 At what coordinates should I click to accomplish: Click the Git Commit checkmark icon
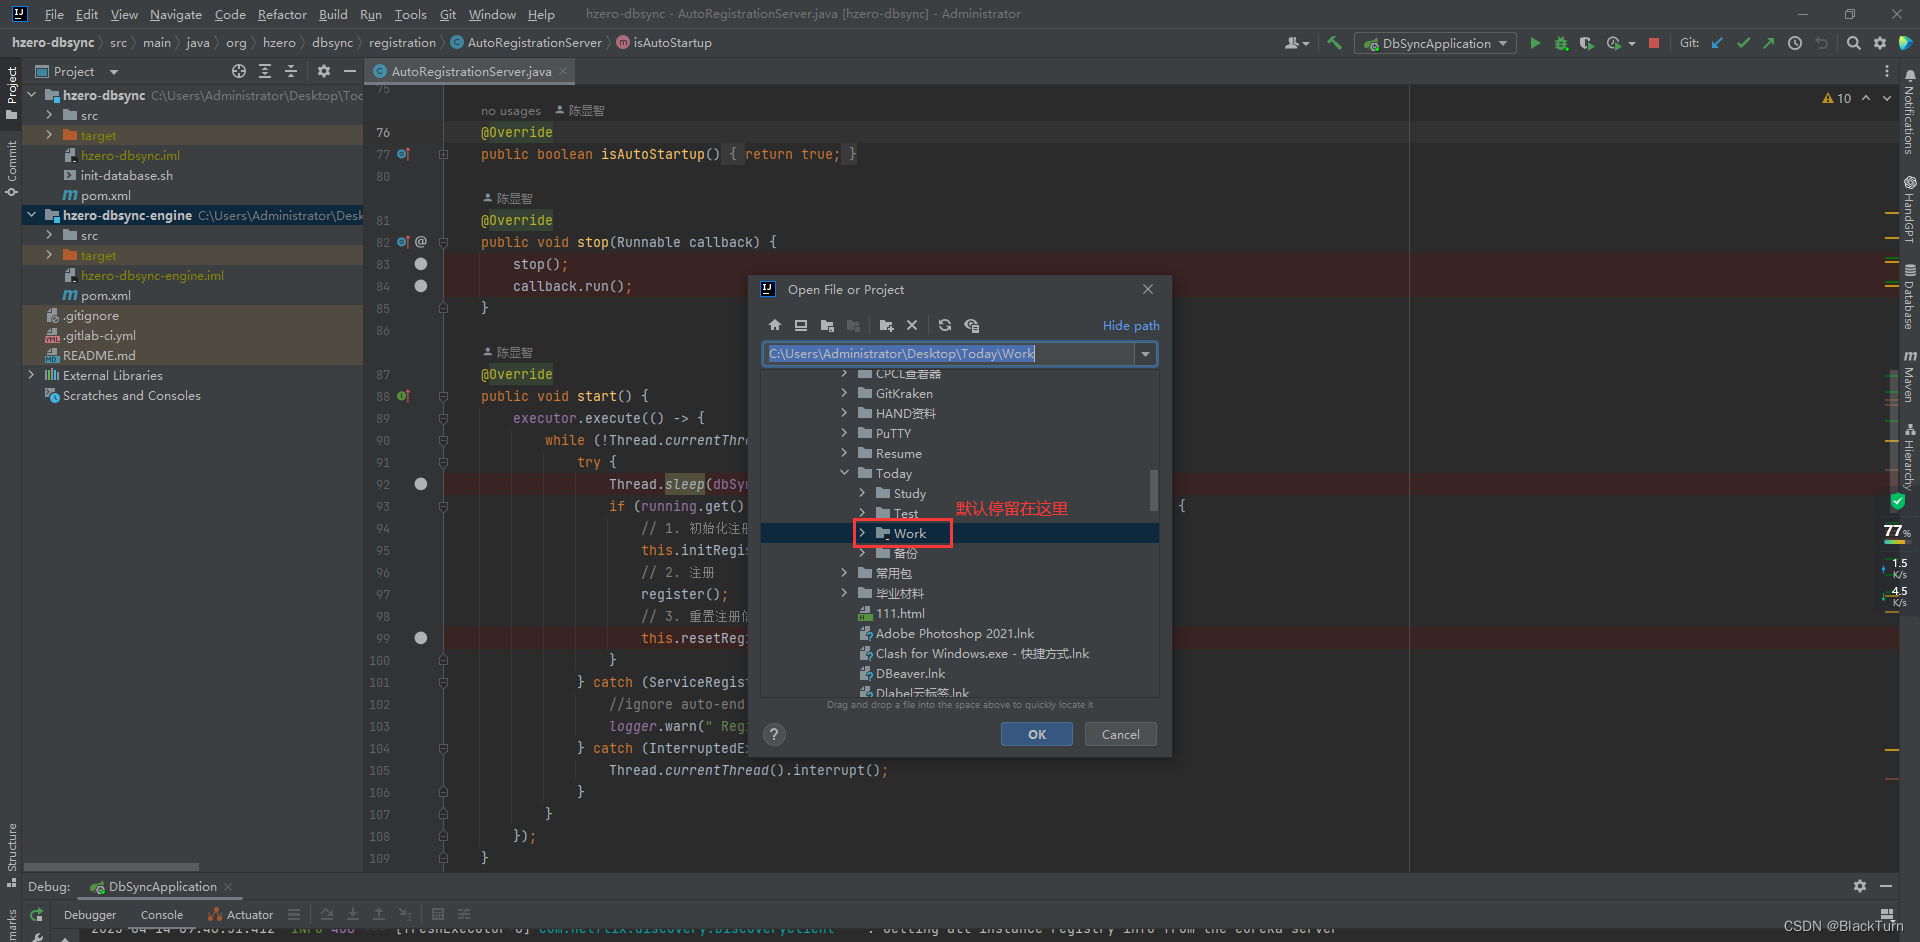coord(1743,43)
